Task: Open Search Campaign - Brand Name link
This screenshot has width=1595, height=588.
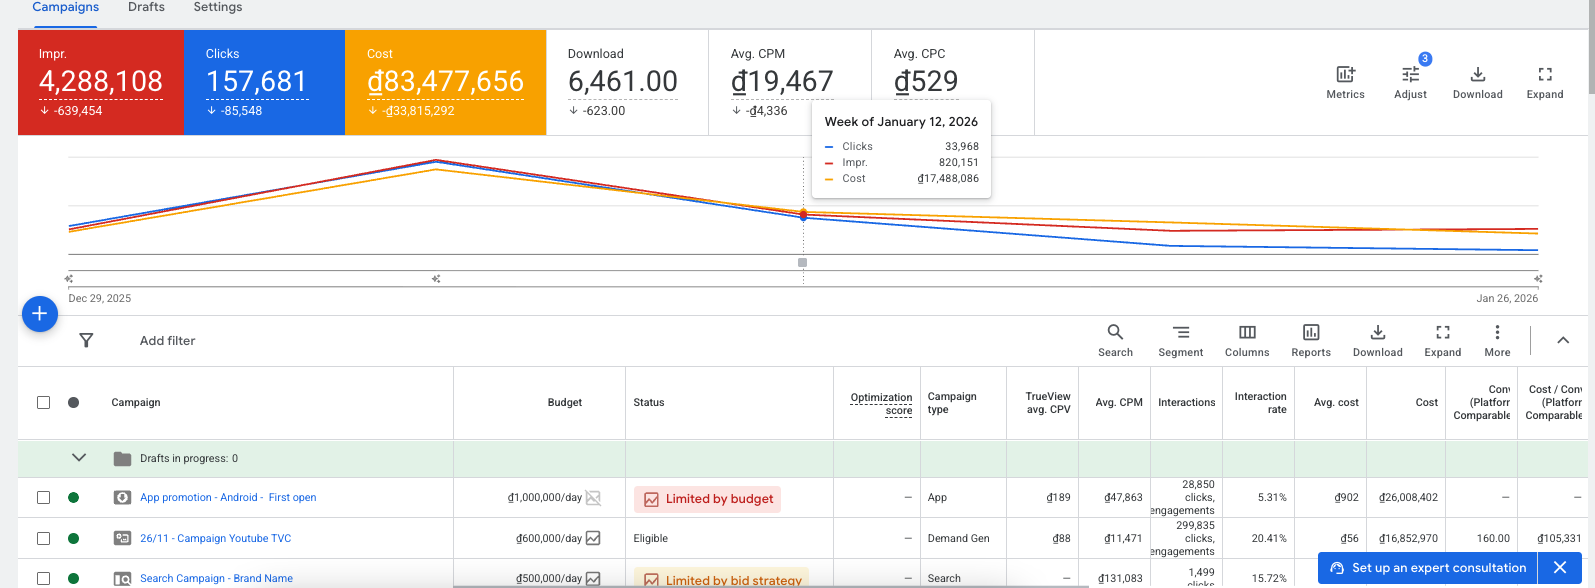Action: tap(216, 578)
